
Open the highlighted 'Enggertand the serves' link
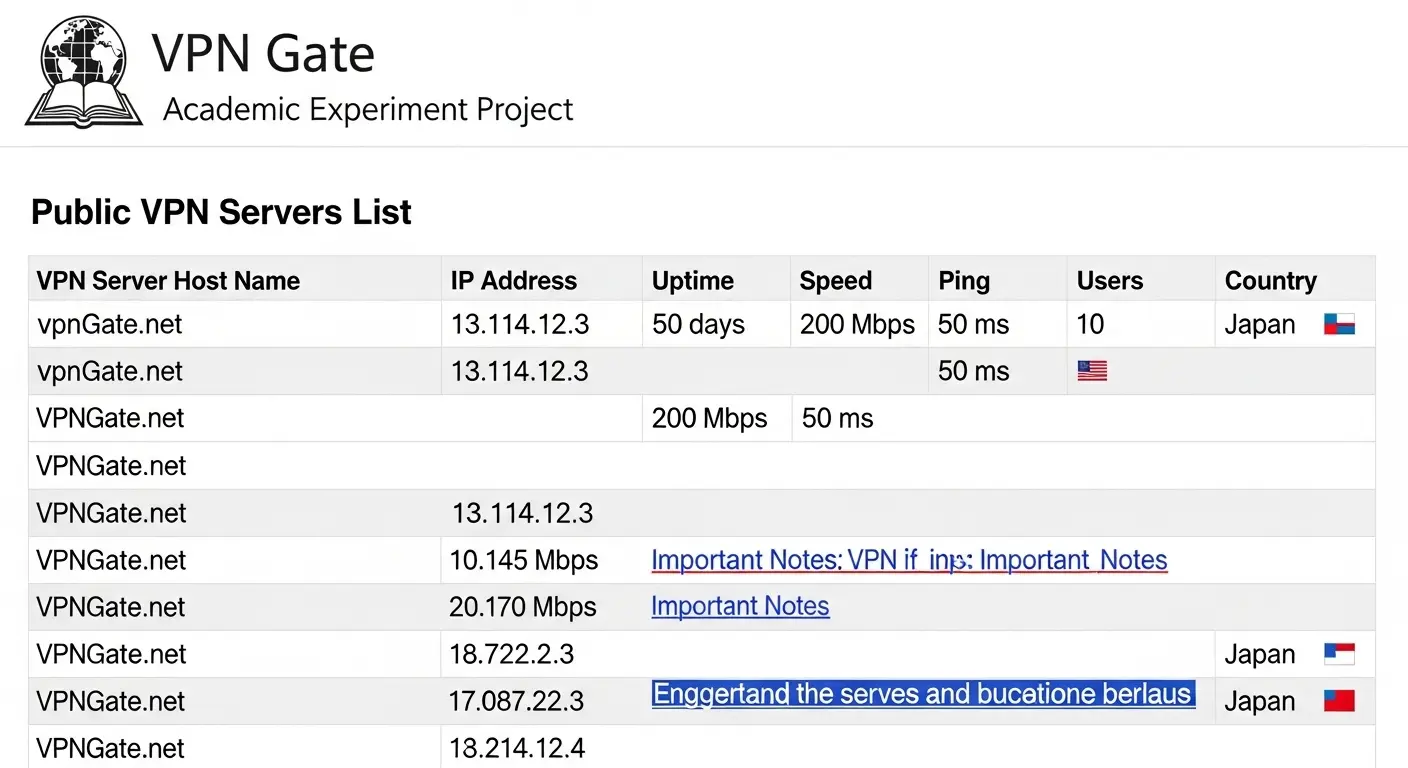[x=923, y=694]
